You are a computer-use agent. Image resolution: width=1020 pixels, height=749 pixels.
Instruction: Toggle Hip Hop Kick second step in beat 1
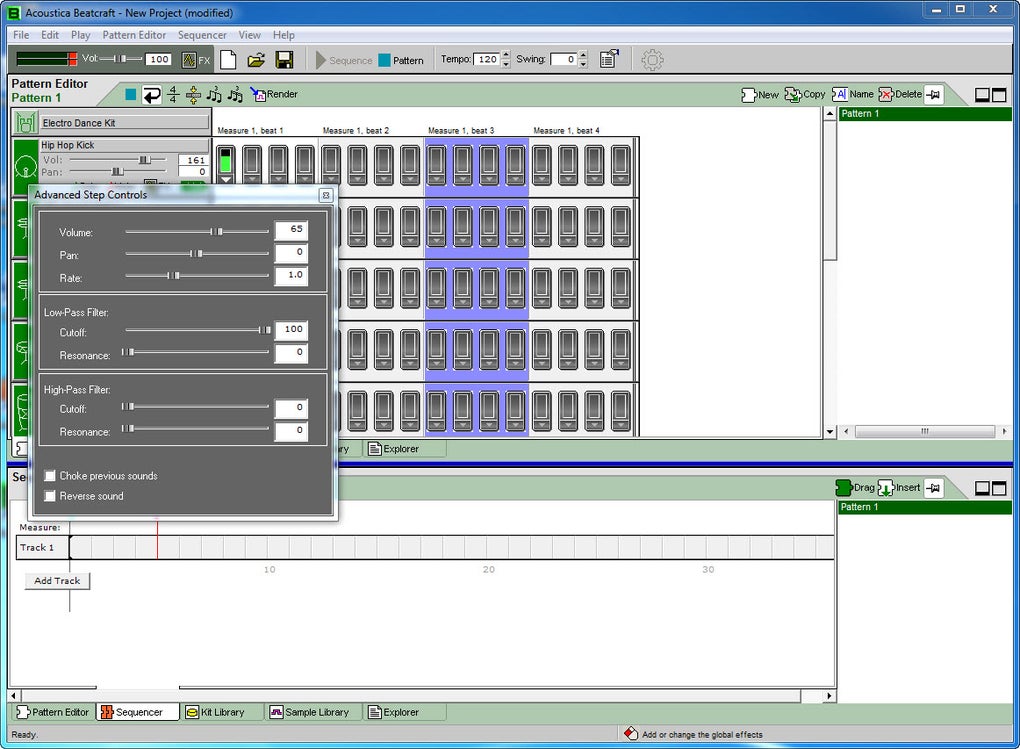coord(252,161)
